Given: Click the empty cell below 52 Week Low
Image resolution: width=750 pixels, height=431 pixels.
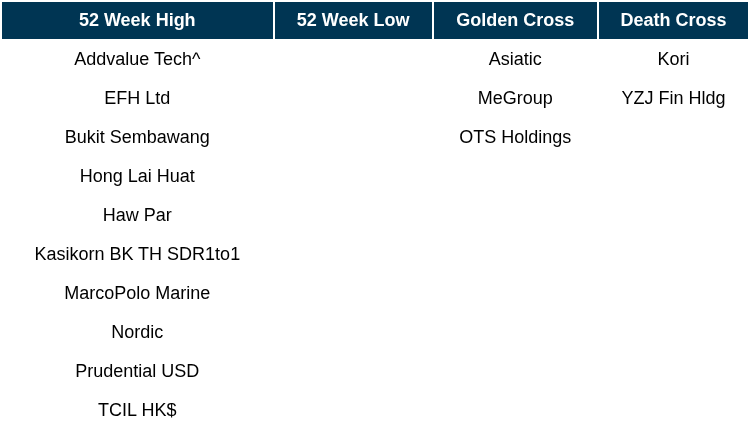Looking at the screenshot, I should click(353, 59).
